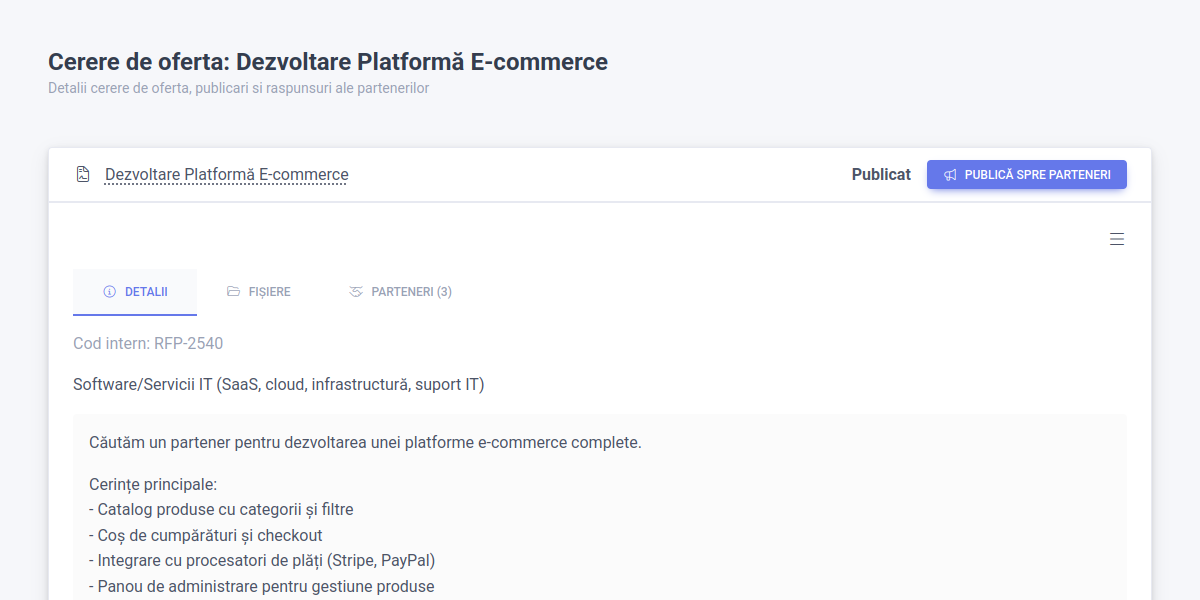Click the Software/Servicii IT category line
This screenshot has height=600, width=1200.
coord(278,384)
